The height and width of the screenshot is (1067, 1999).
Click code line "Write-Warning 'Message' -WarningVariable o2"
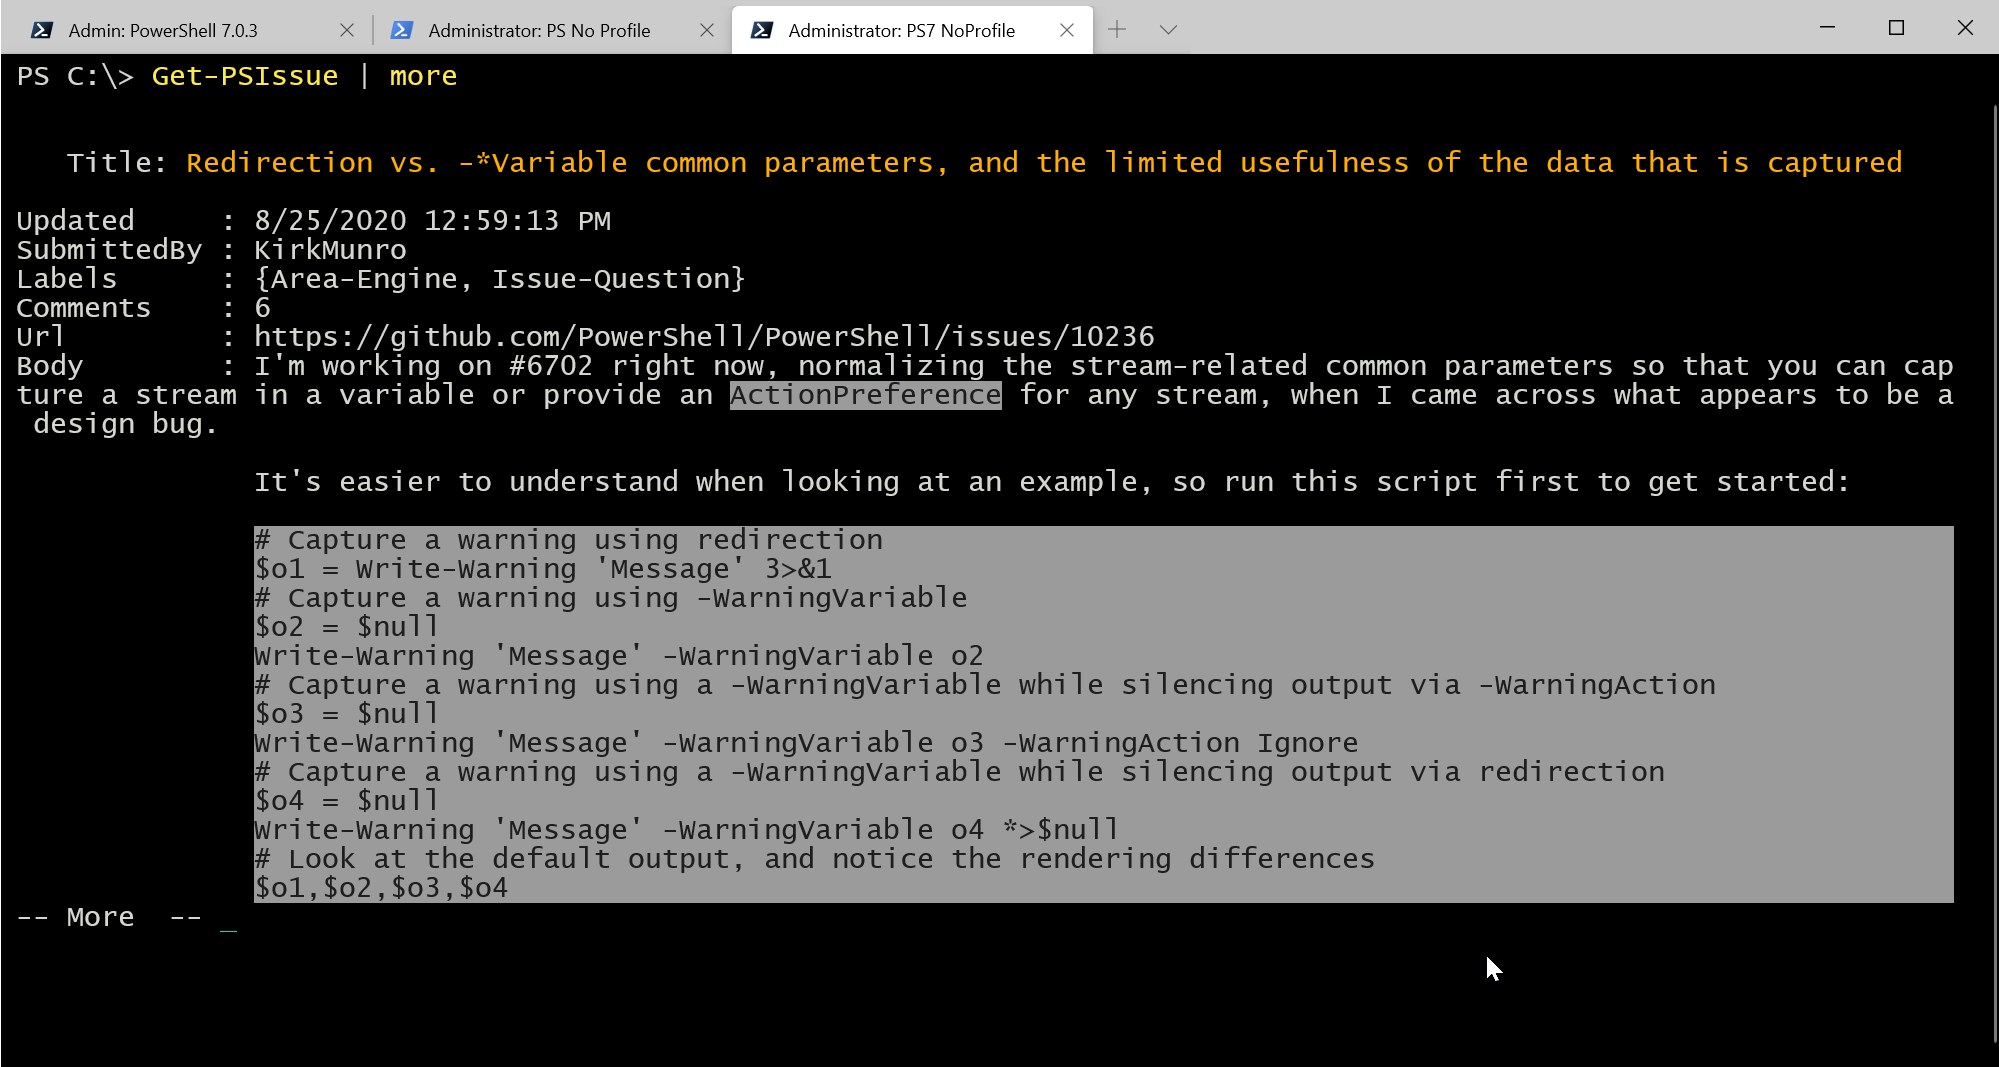point(619,656)
